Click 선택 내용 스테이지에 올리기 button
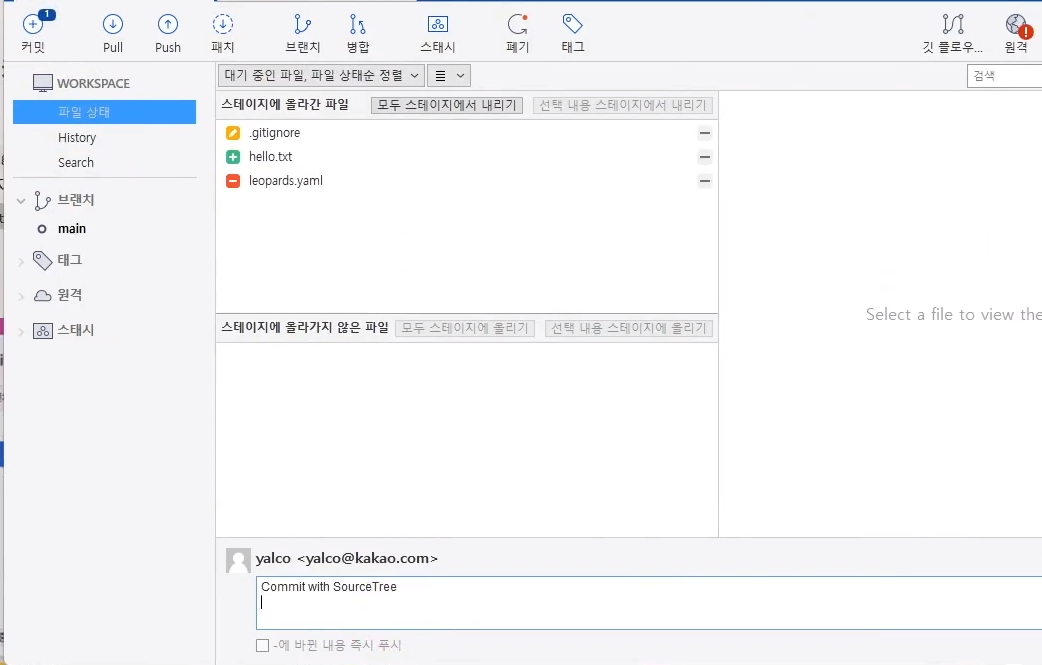 [x=629, y=328]
